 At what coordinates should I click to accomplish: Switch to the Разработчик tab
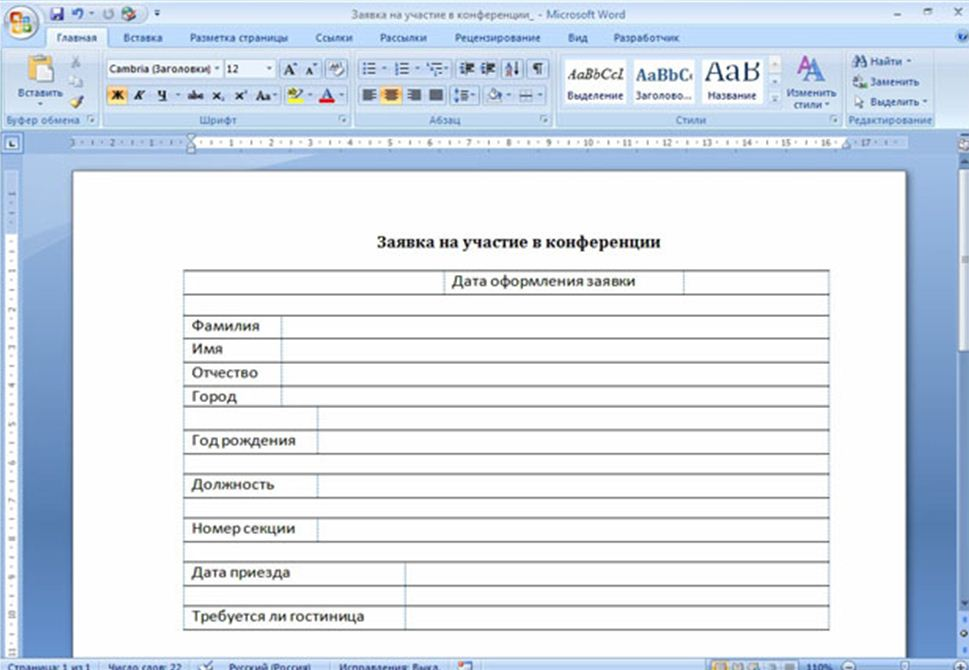click(x=646, y=38)
